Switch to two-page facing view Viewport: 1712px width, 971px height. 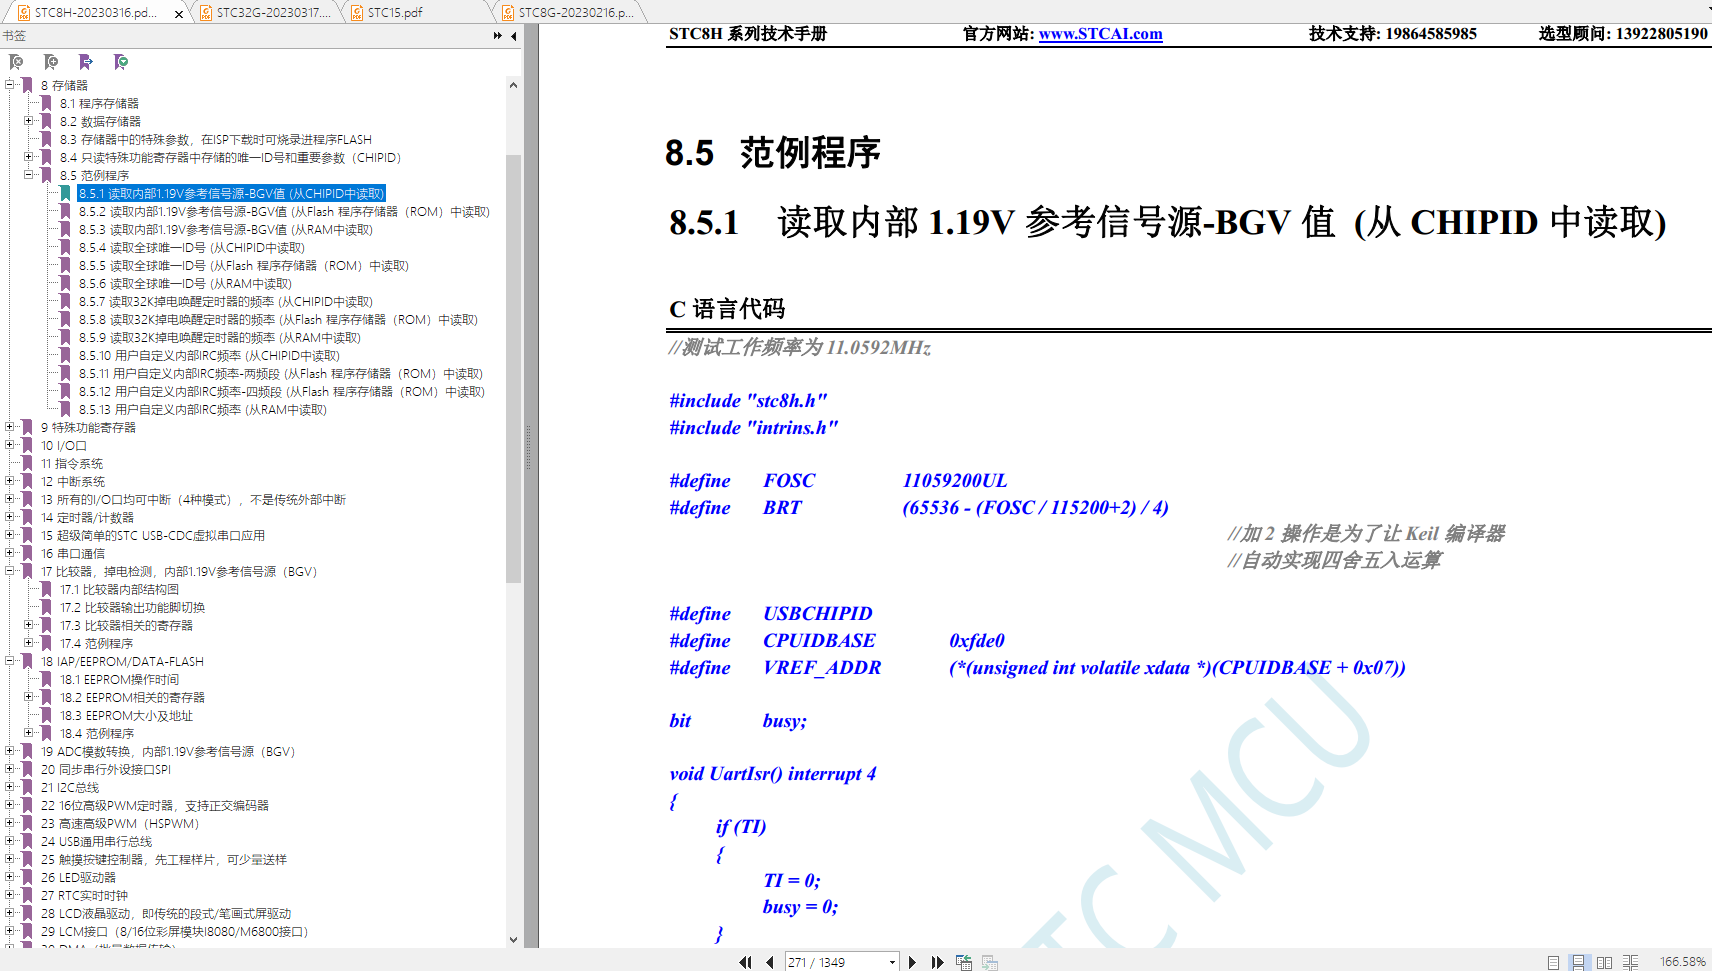pyautogui.click(x=1604, y=962)
